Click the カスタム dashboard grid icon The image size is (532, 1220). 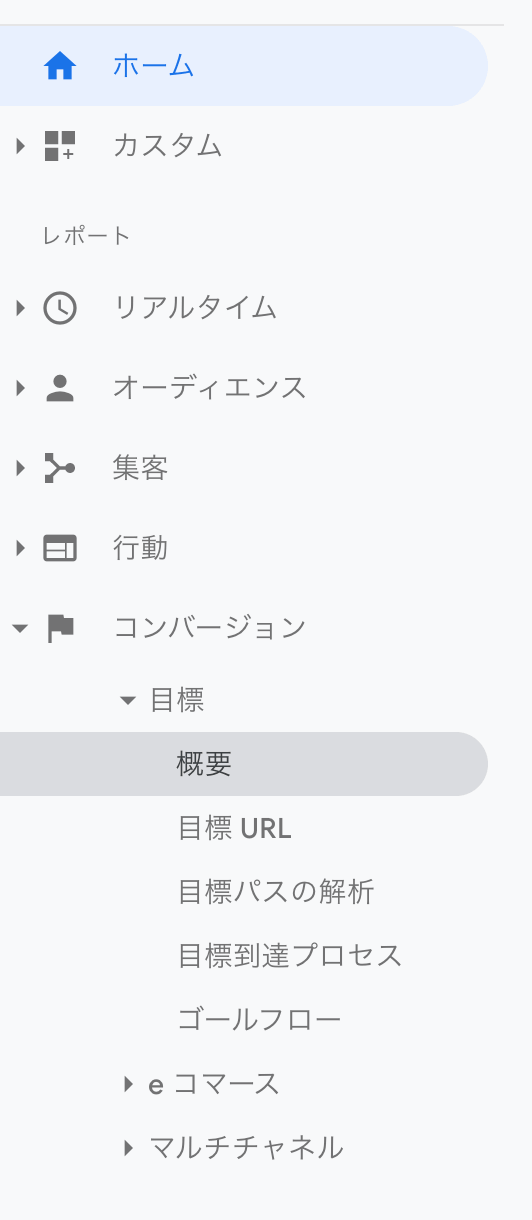click(x=60, y=146)
